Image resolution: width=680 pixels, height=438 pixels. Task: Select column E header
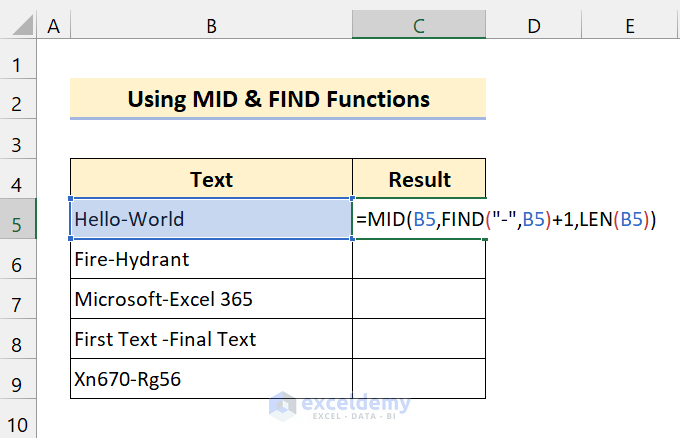click(630, 24)
